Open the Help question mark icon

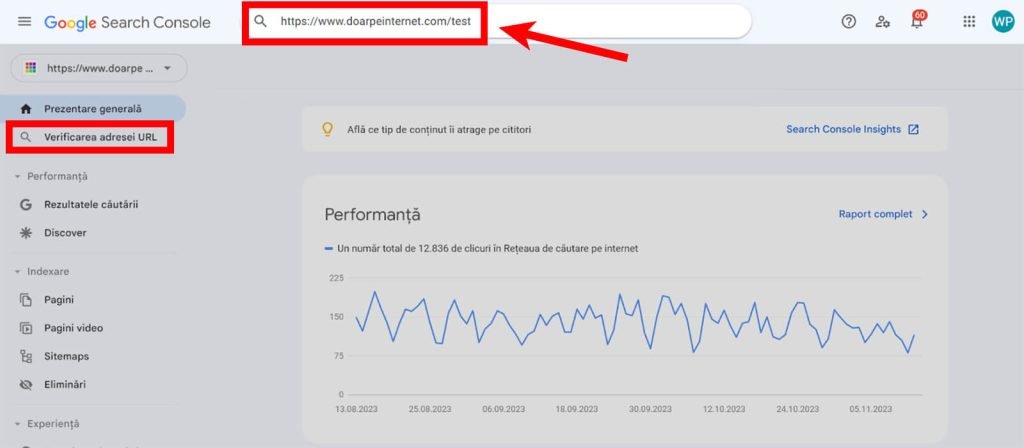[x=848, y=22]
